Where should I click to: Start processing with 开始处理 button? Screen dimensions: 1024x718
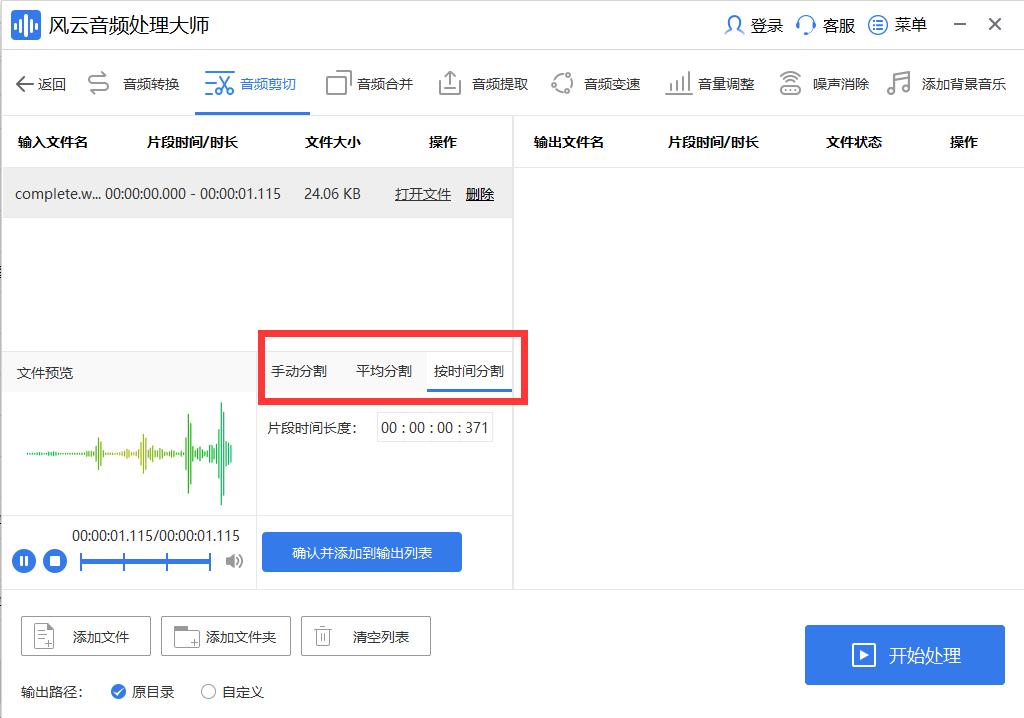(x=904, y=655)
